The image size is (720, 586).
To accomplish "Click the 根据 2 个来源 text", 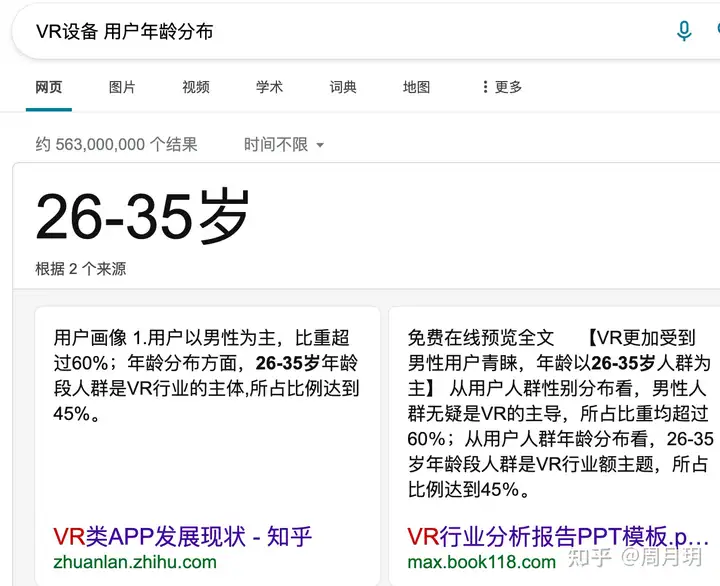I will 81,269.
